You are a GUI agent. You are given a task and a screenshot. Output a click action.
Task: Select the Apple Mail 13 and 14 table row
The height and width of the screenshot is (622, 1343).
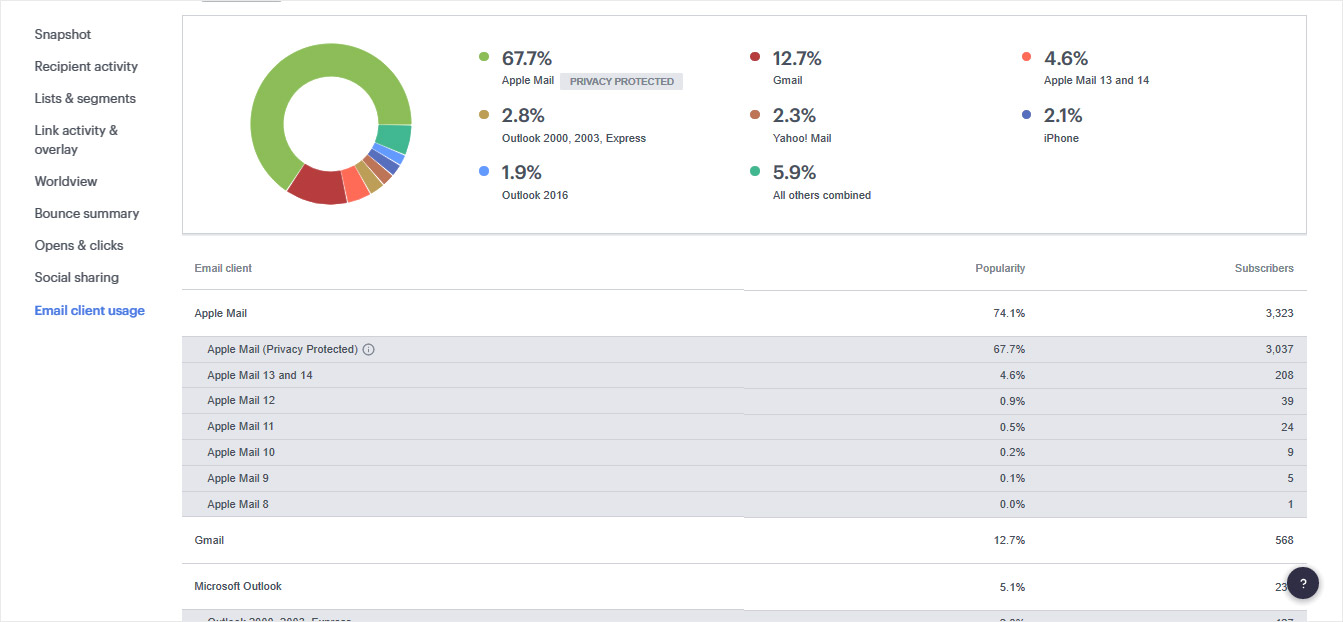tap(744, 375)
